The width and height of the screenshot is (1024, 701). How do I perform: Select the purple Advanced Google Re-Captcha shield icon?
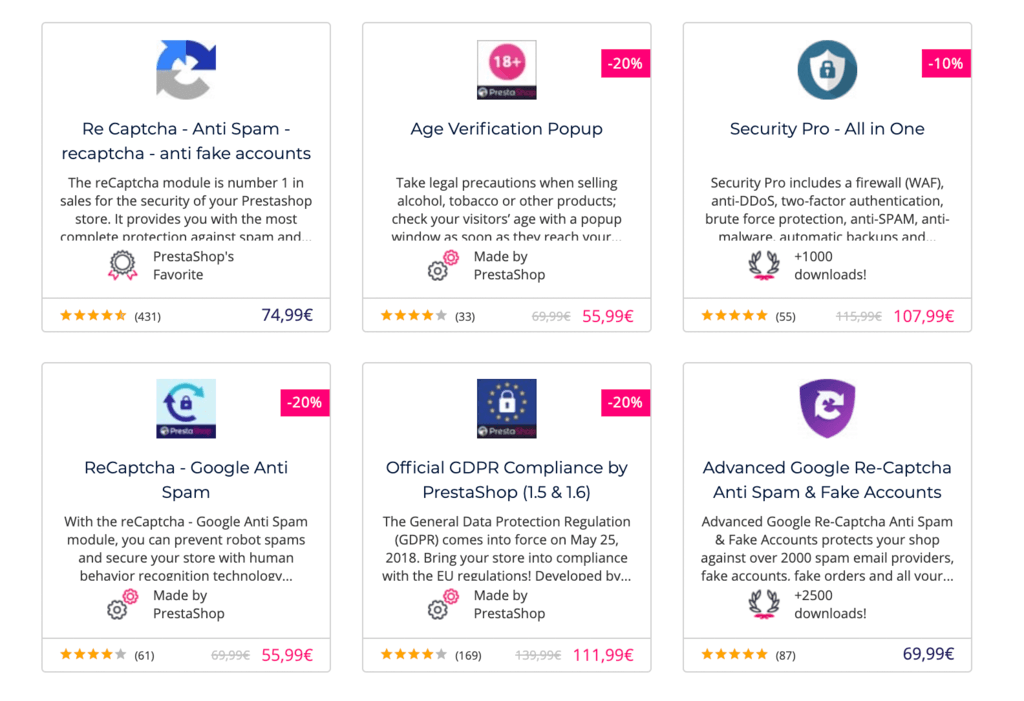coord(826,407)
